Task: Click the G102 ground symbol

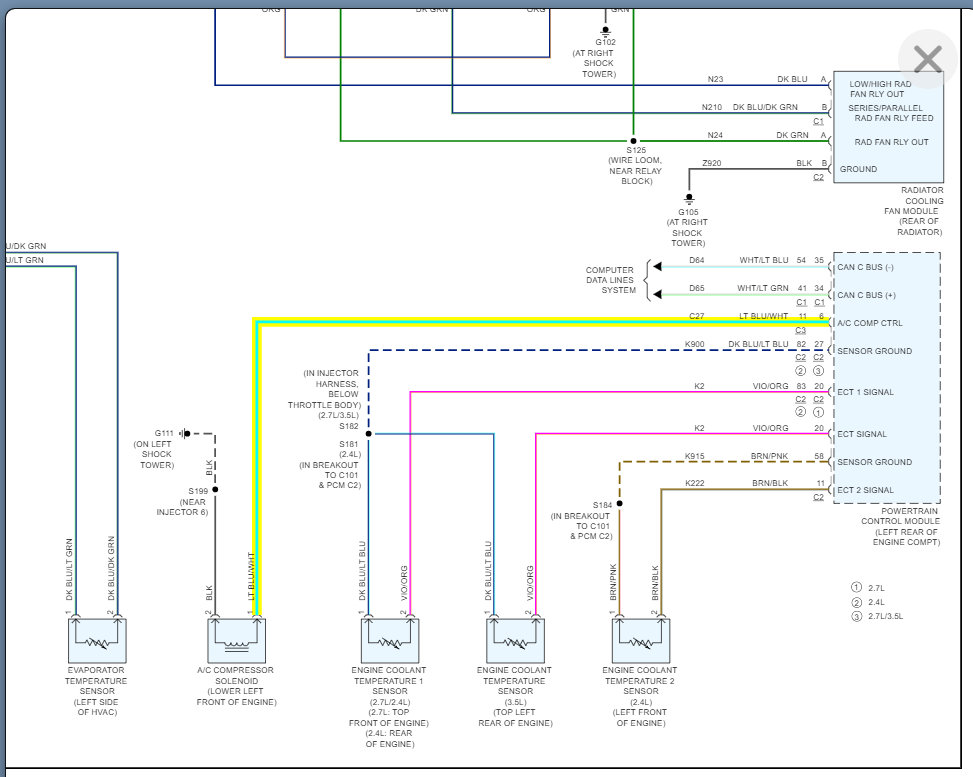Action: click(605, 30)
